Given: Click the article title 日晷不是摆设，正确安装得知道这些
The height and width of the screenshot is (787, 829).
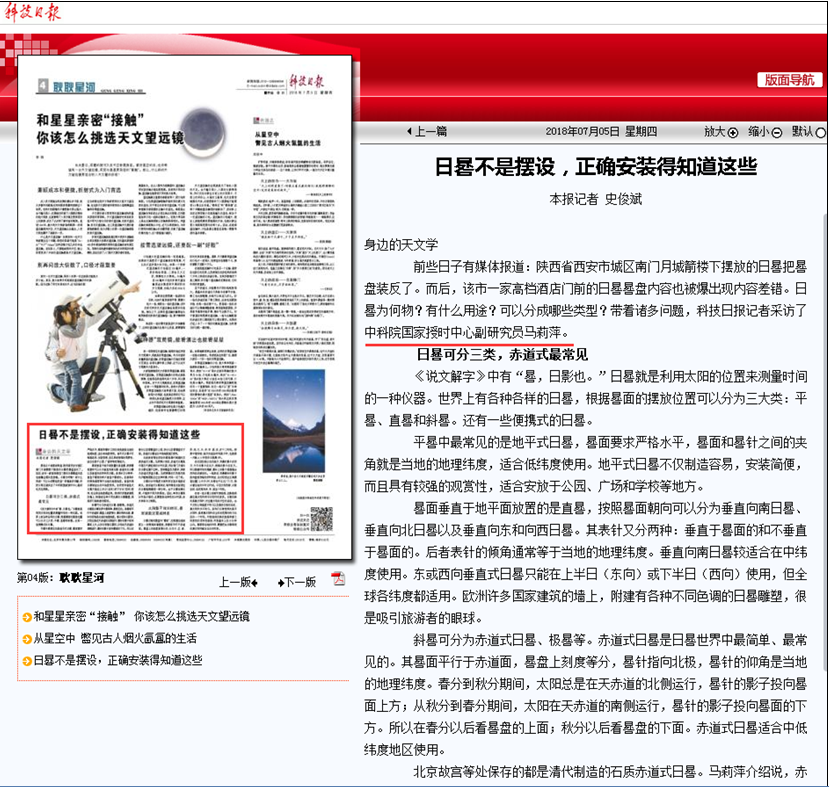Looking at the screenshot, I should (595, 167).
